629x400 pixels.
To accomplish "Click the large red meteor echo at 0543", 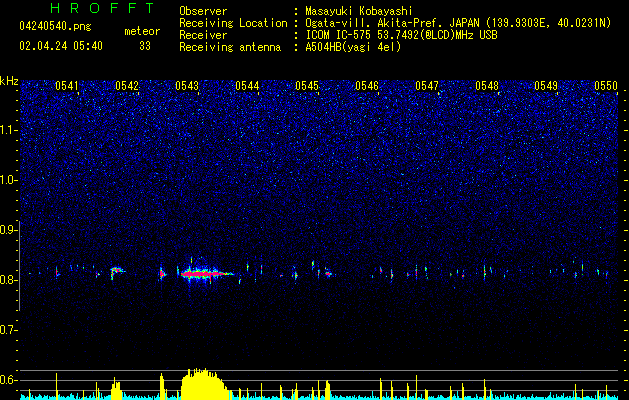I will 205,274.
